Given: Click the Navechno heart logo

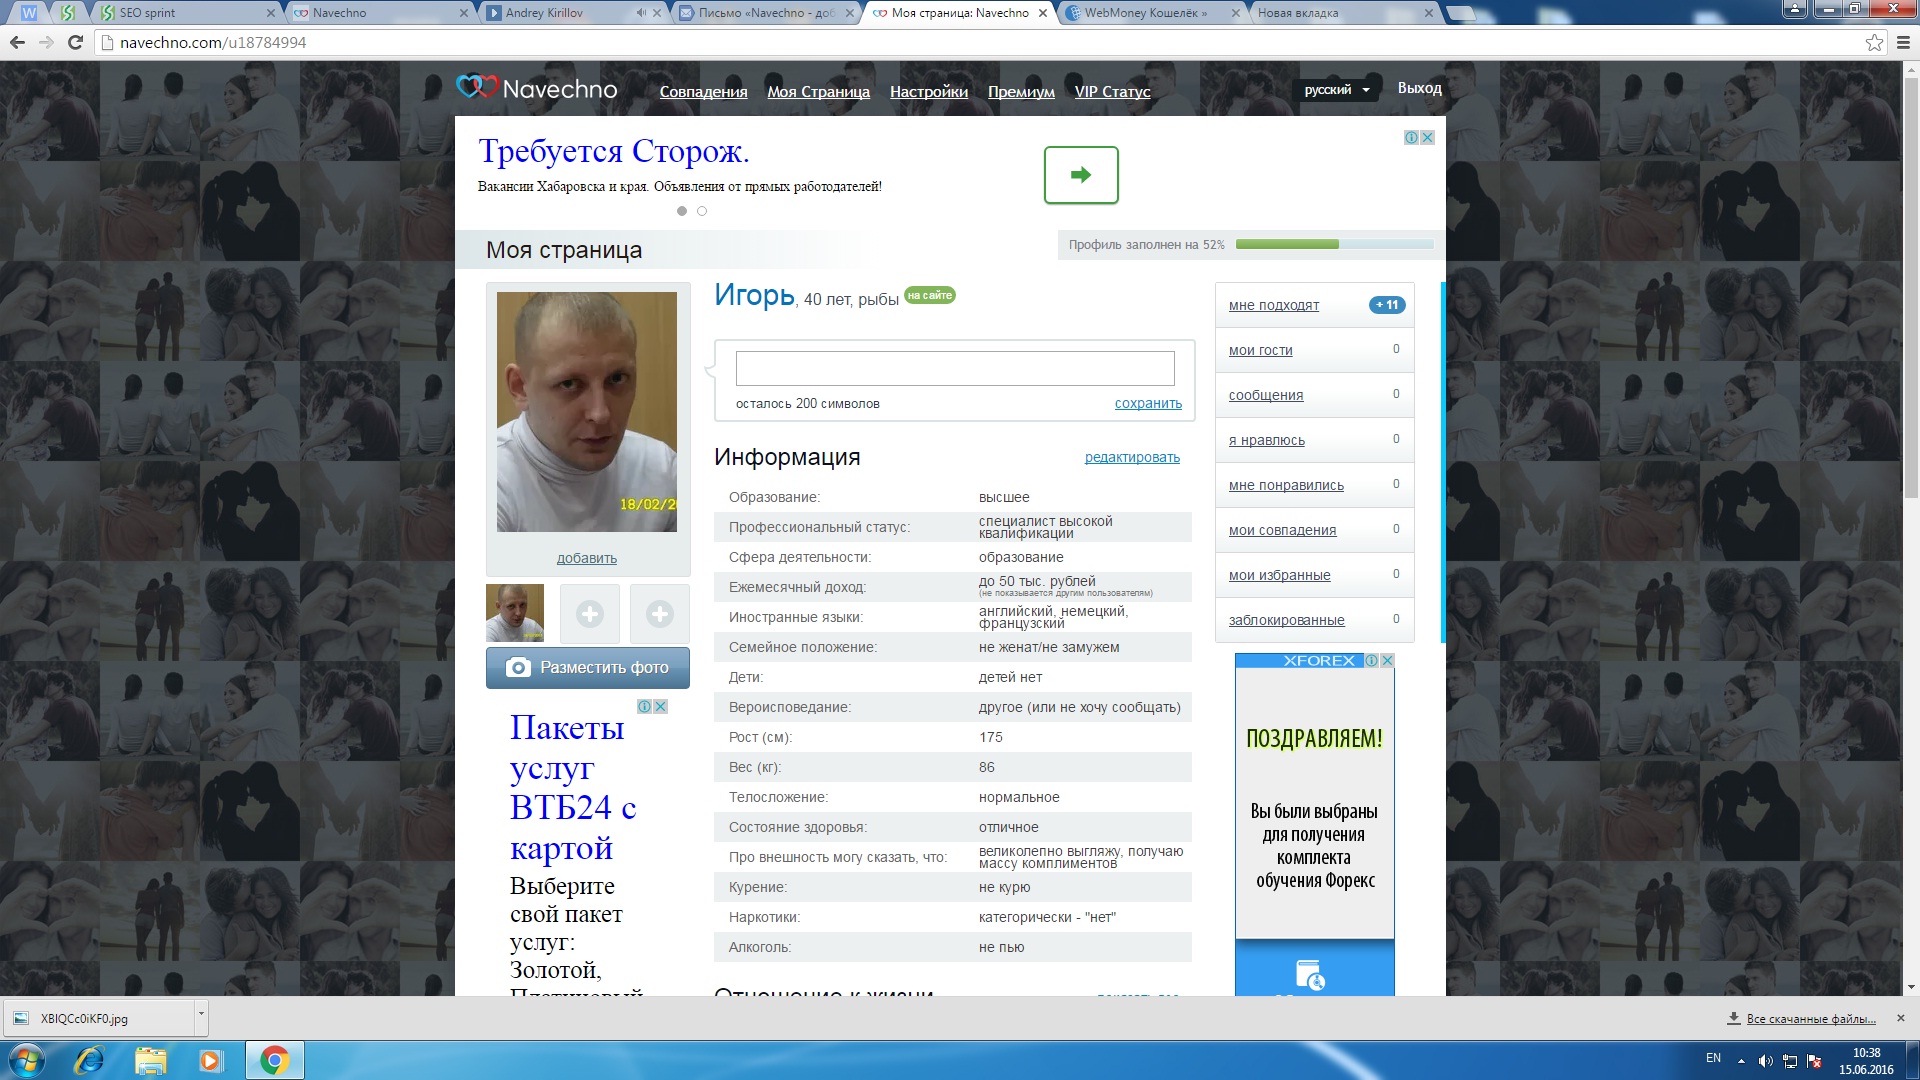Looking at the screenshot, I should (476, 87).
